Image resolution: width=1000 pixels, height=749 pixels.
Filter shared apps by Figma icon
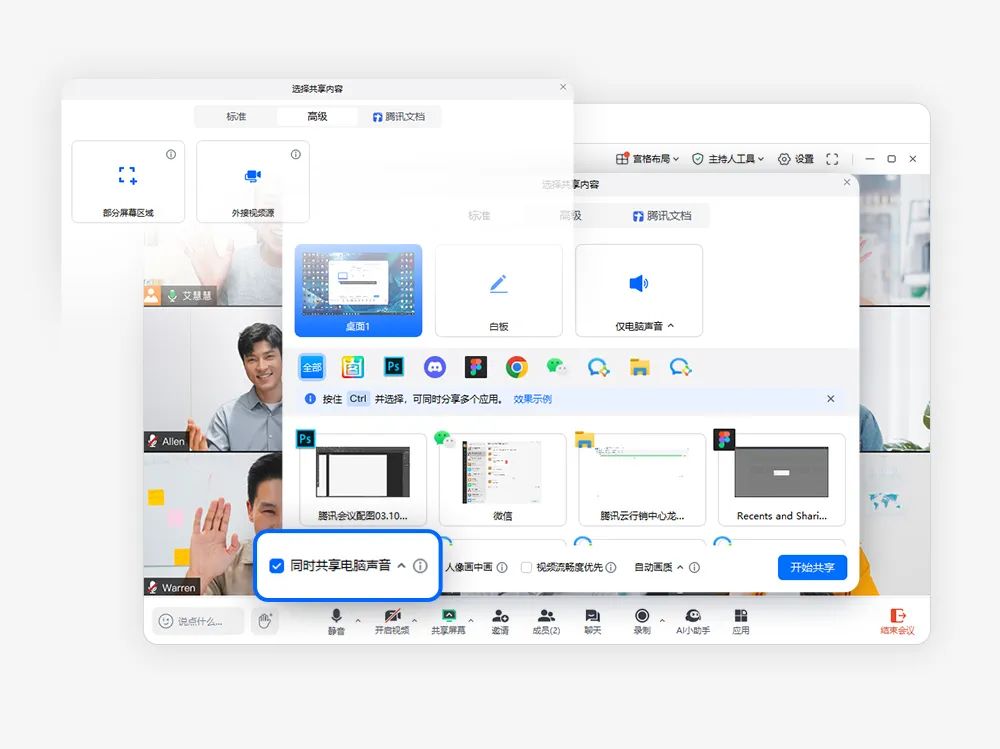tap(476, 367)
